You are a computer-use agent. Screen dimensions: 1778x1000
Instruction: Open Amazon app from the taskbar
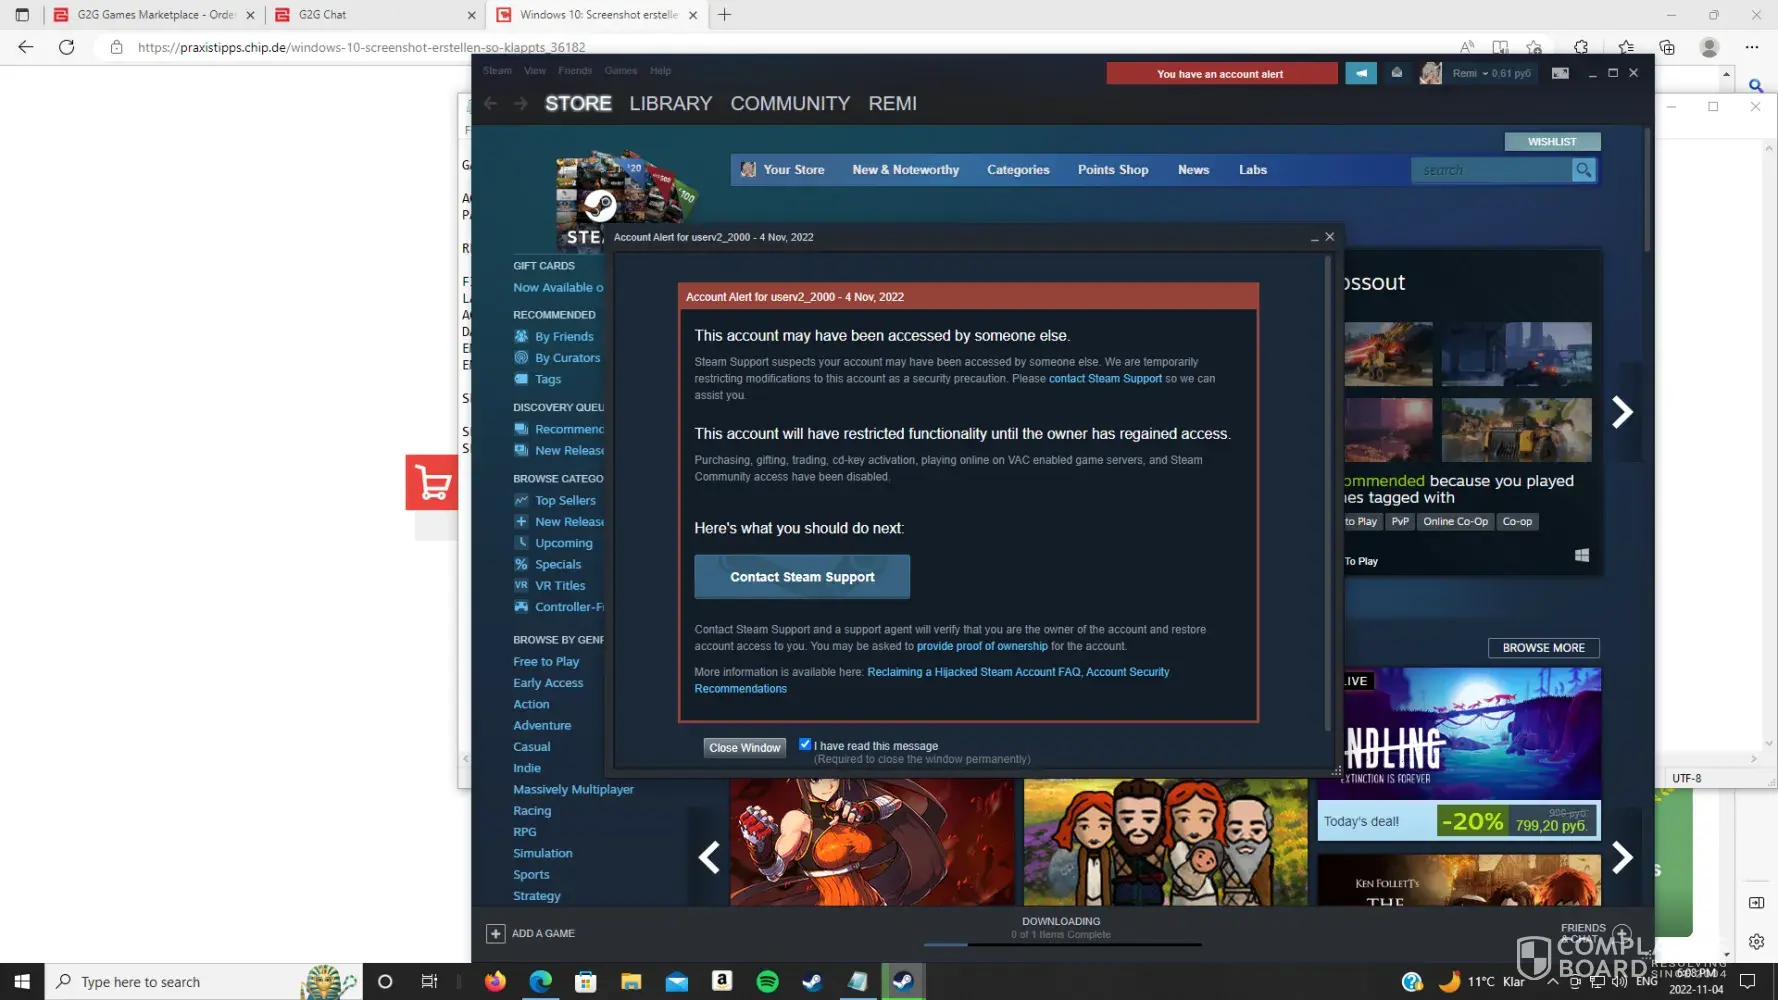722,981
